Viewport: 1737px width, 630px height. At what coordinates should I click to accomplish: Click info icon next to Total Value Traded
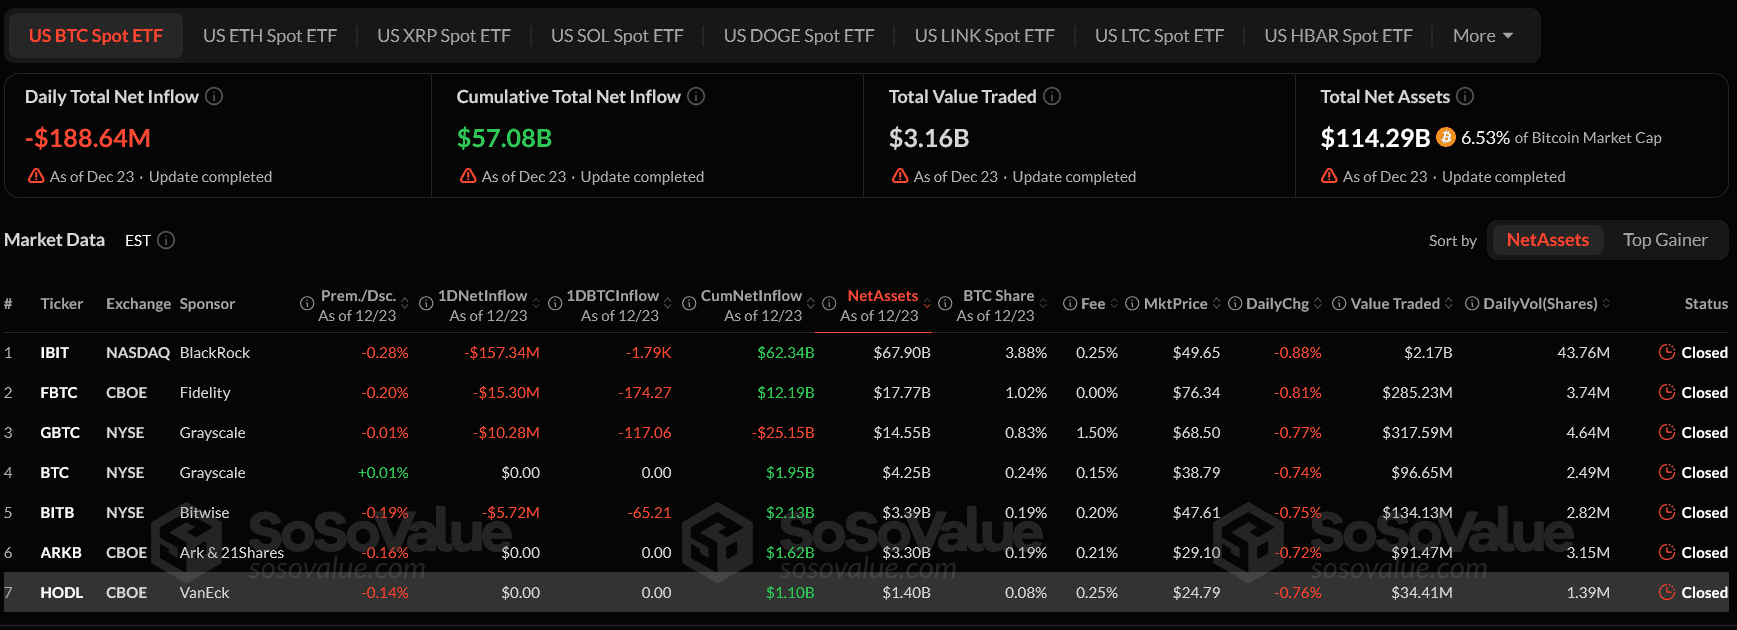[x=1052, y=96]
